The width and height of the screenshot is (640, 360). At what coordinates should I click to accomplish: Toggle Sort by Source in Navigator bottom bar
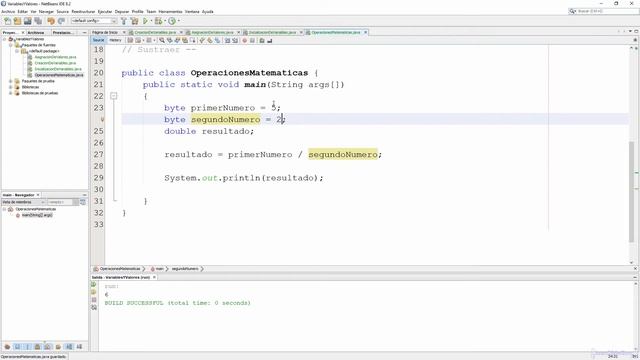point(79,347)
